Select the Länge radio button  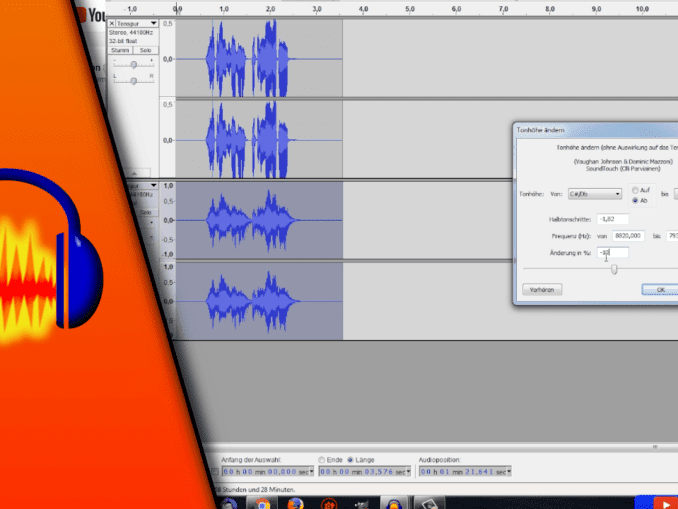350,459
